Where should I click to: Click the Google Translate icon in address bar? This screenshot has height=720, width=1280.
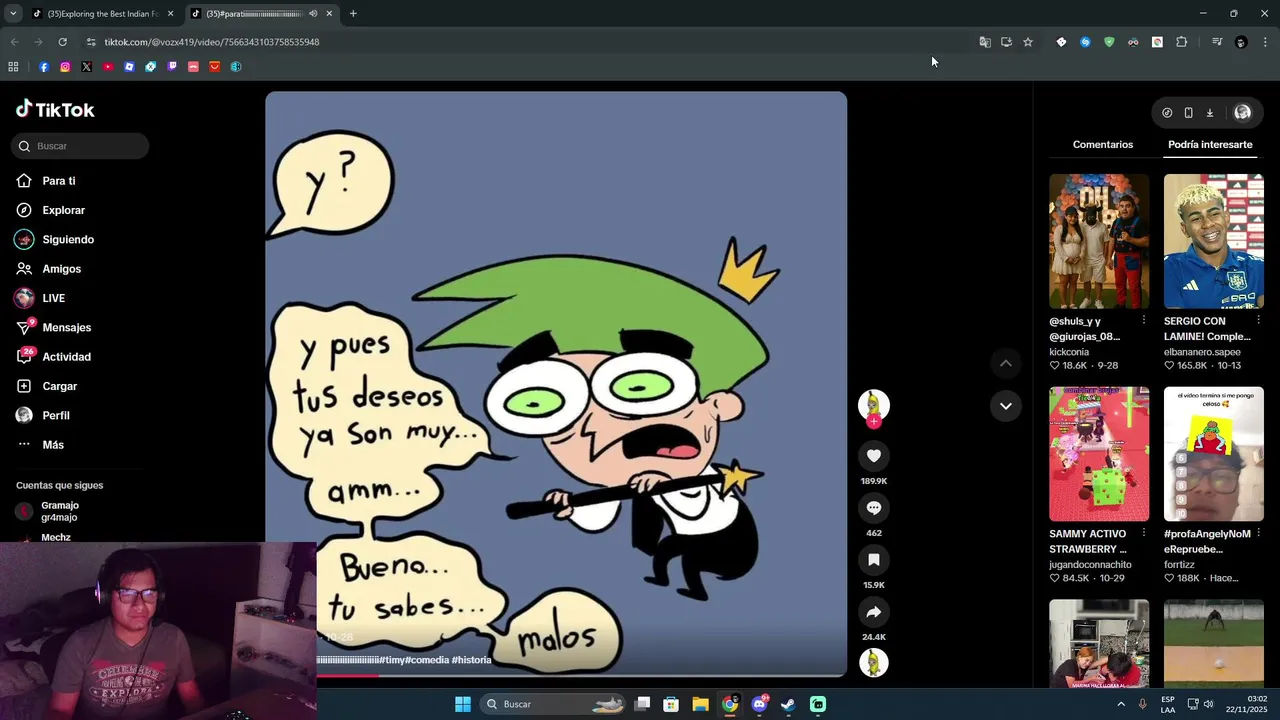tap(985, 42)
